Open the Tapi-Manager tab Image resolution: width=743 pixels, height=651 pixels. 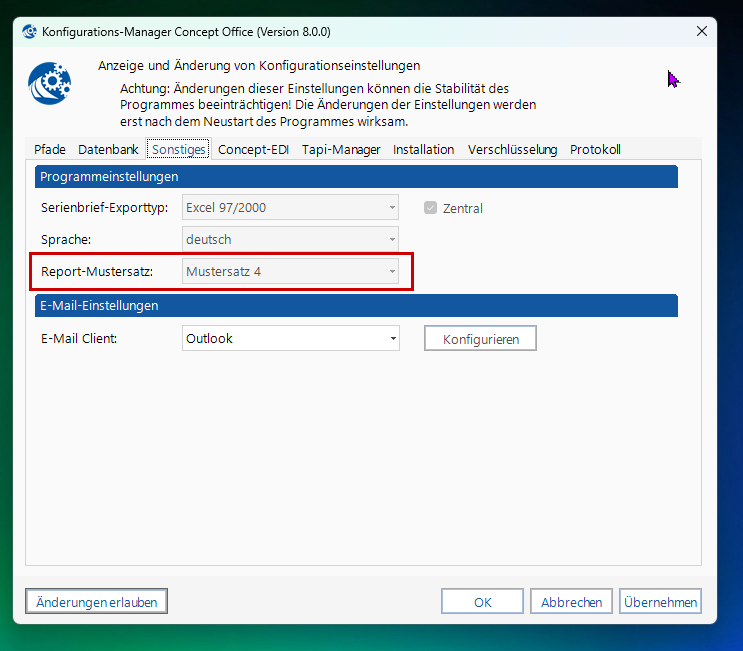pos(341,150)
